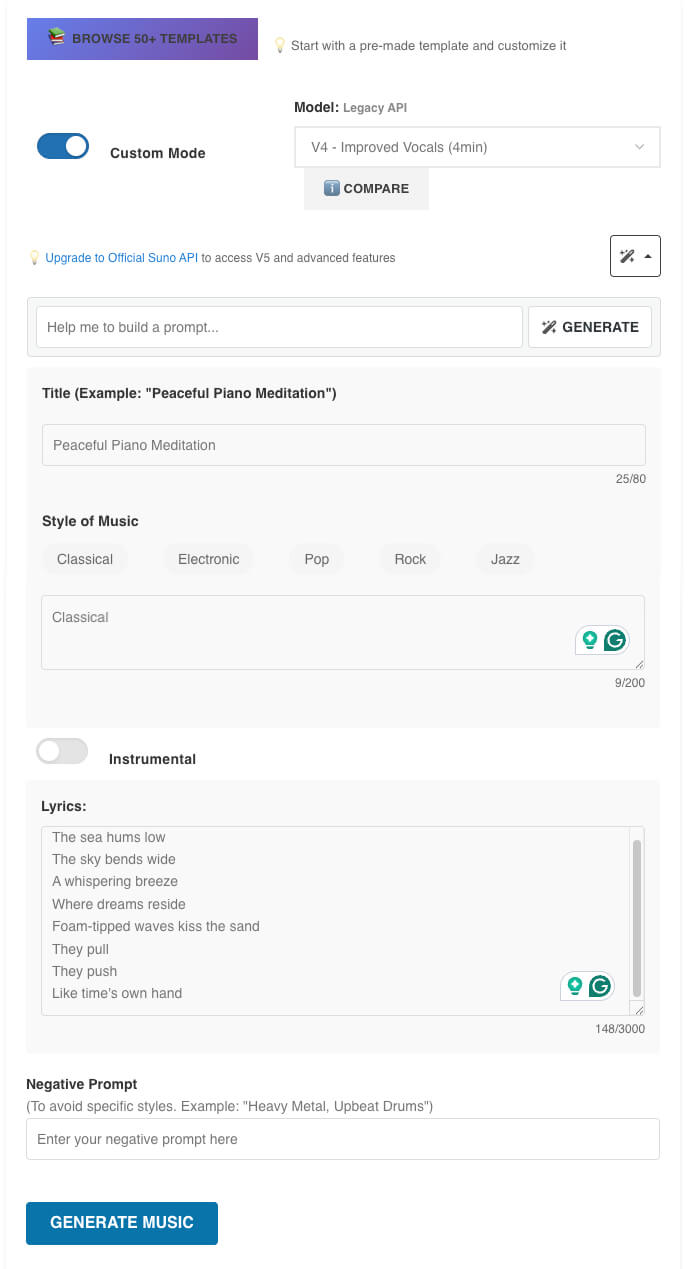The image size is (688, 1269).
Task: Click the Generate prompt button
Action: click(x=590, y=327)
